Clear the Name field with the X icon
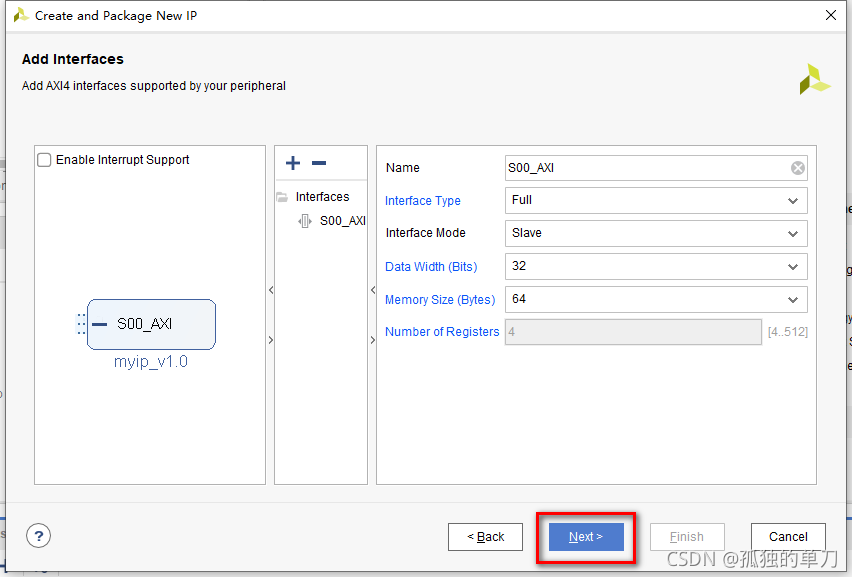 tap(798, 168)
